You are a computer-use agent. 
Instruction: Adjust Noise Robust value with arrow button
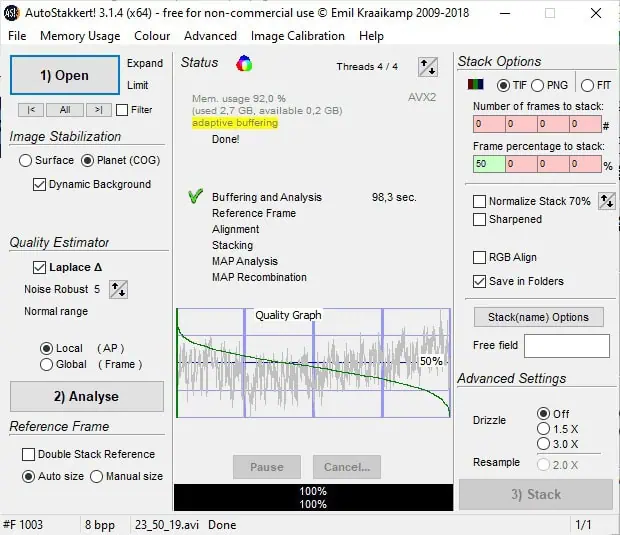click(x=118, y=289)
